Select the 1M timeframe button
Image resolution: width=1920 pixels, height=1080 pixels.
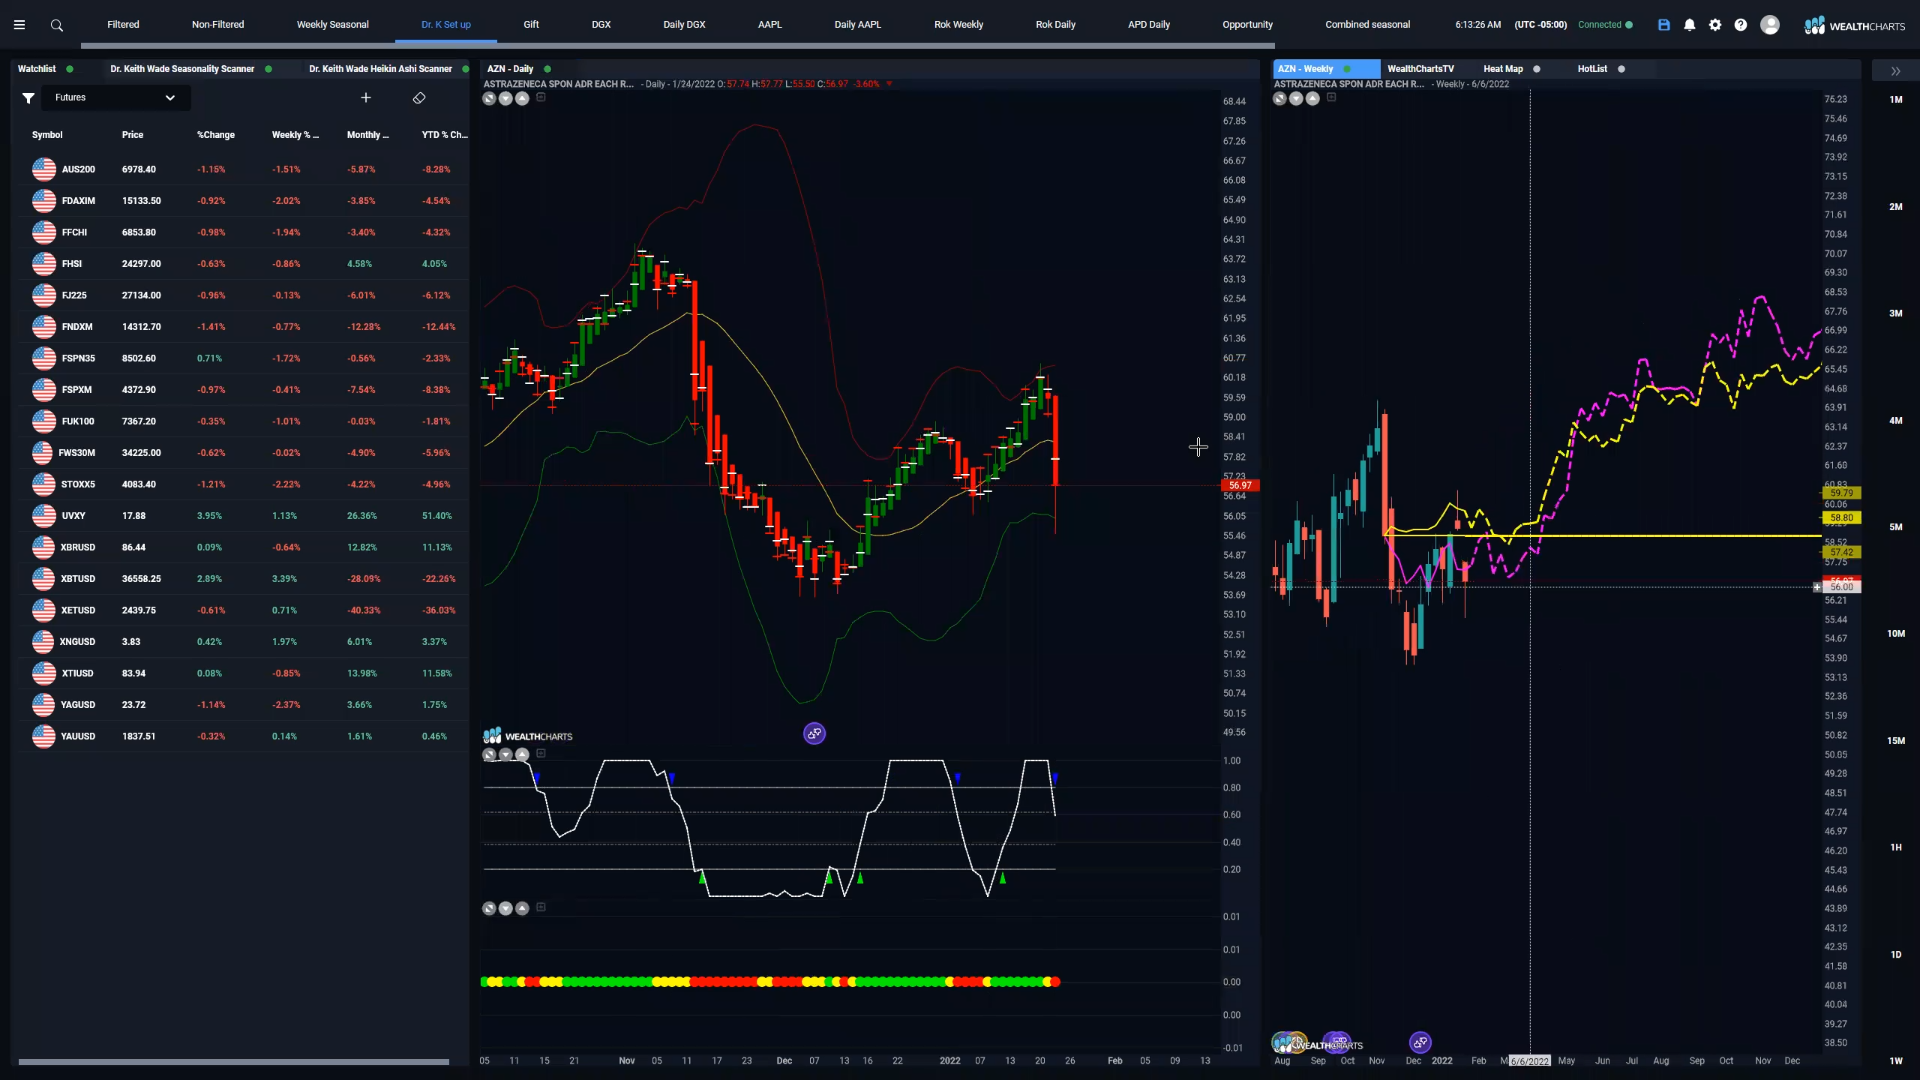pos(1895,100)
